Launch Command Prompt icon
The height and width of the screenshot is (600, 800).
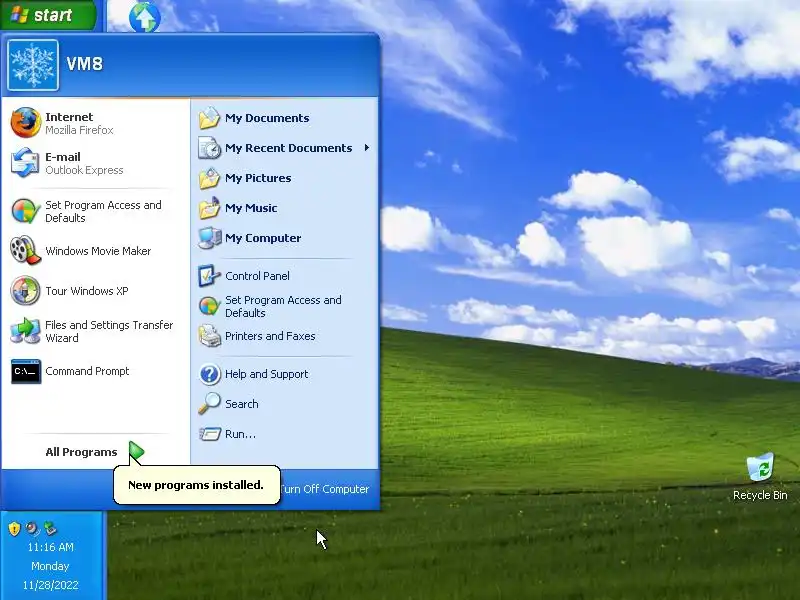point(26,371)
